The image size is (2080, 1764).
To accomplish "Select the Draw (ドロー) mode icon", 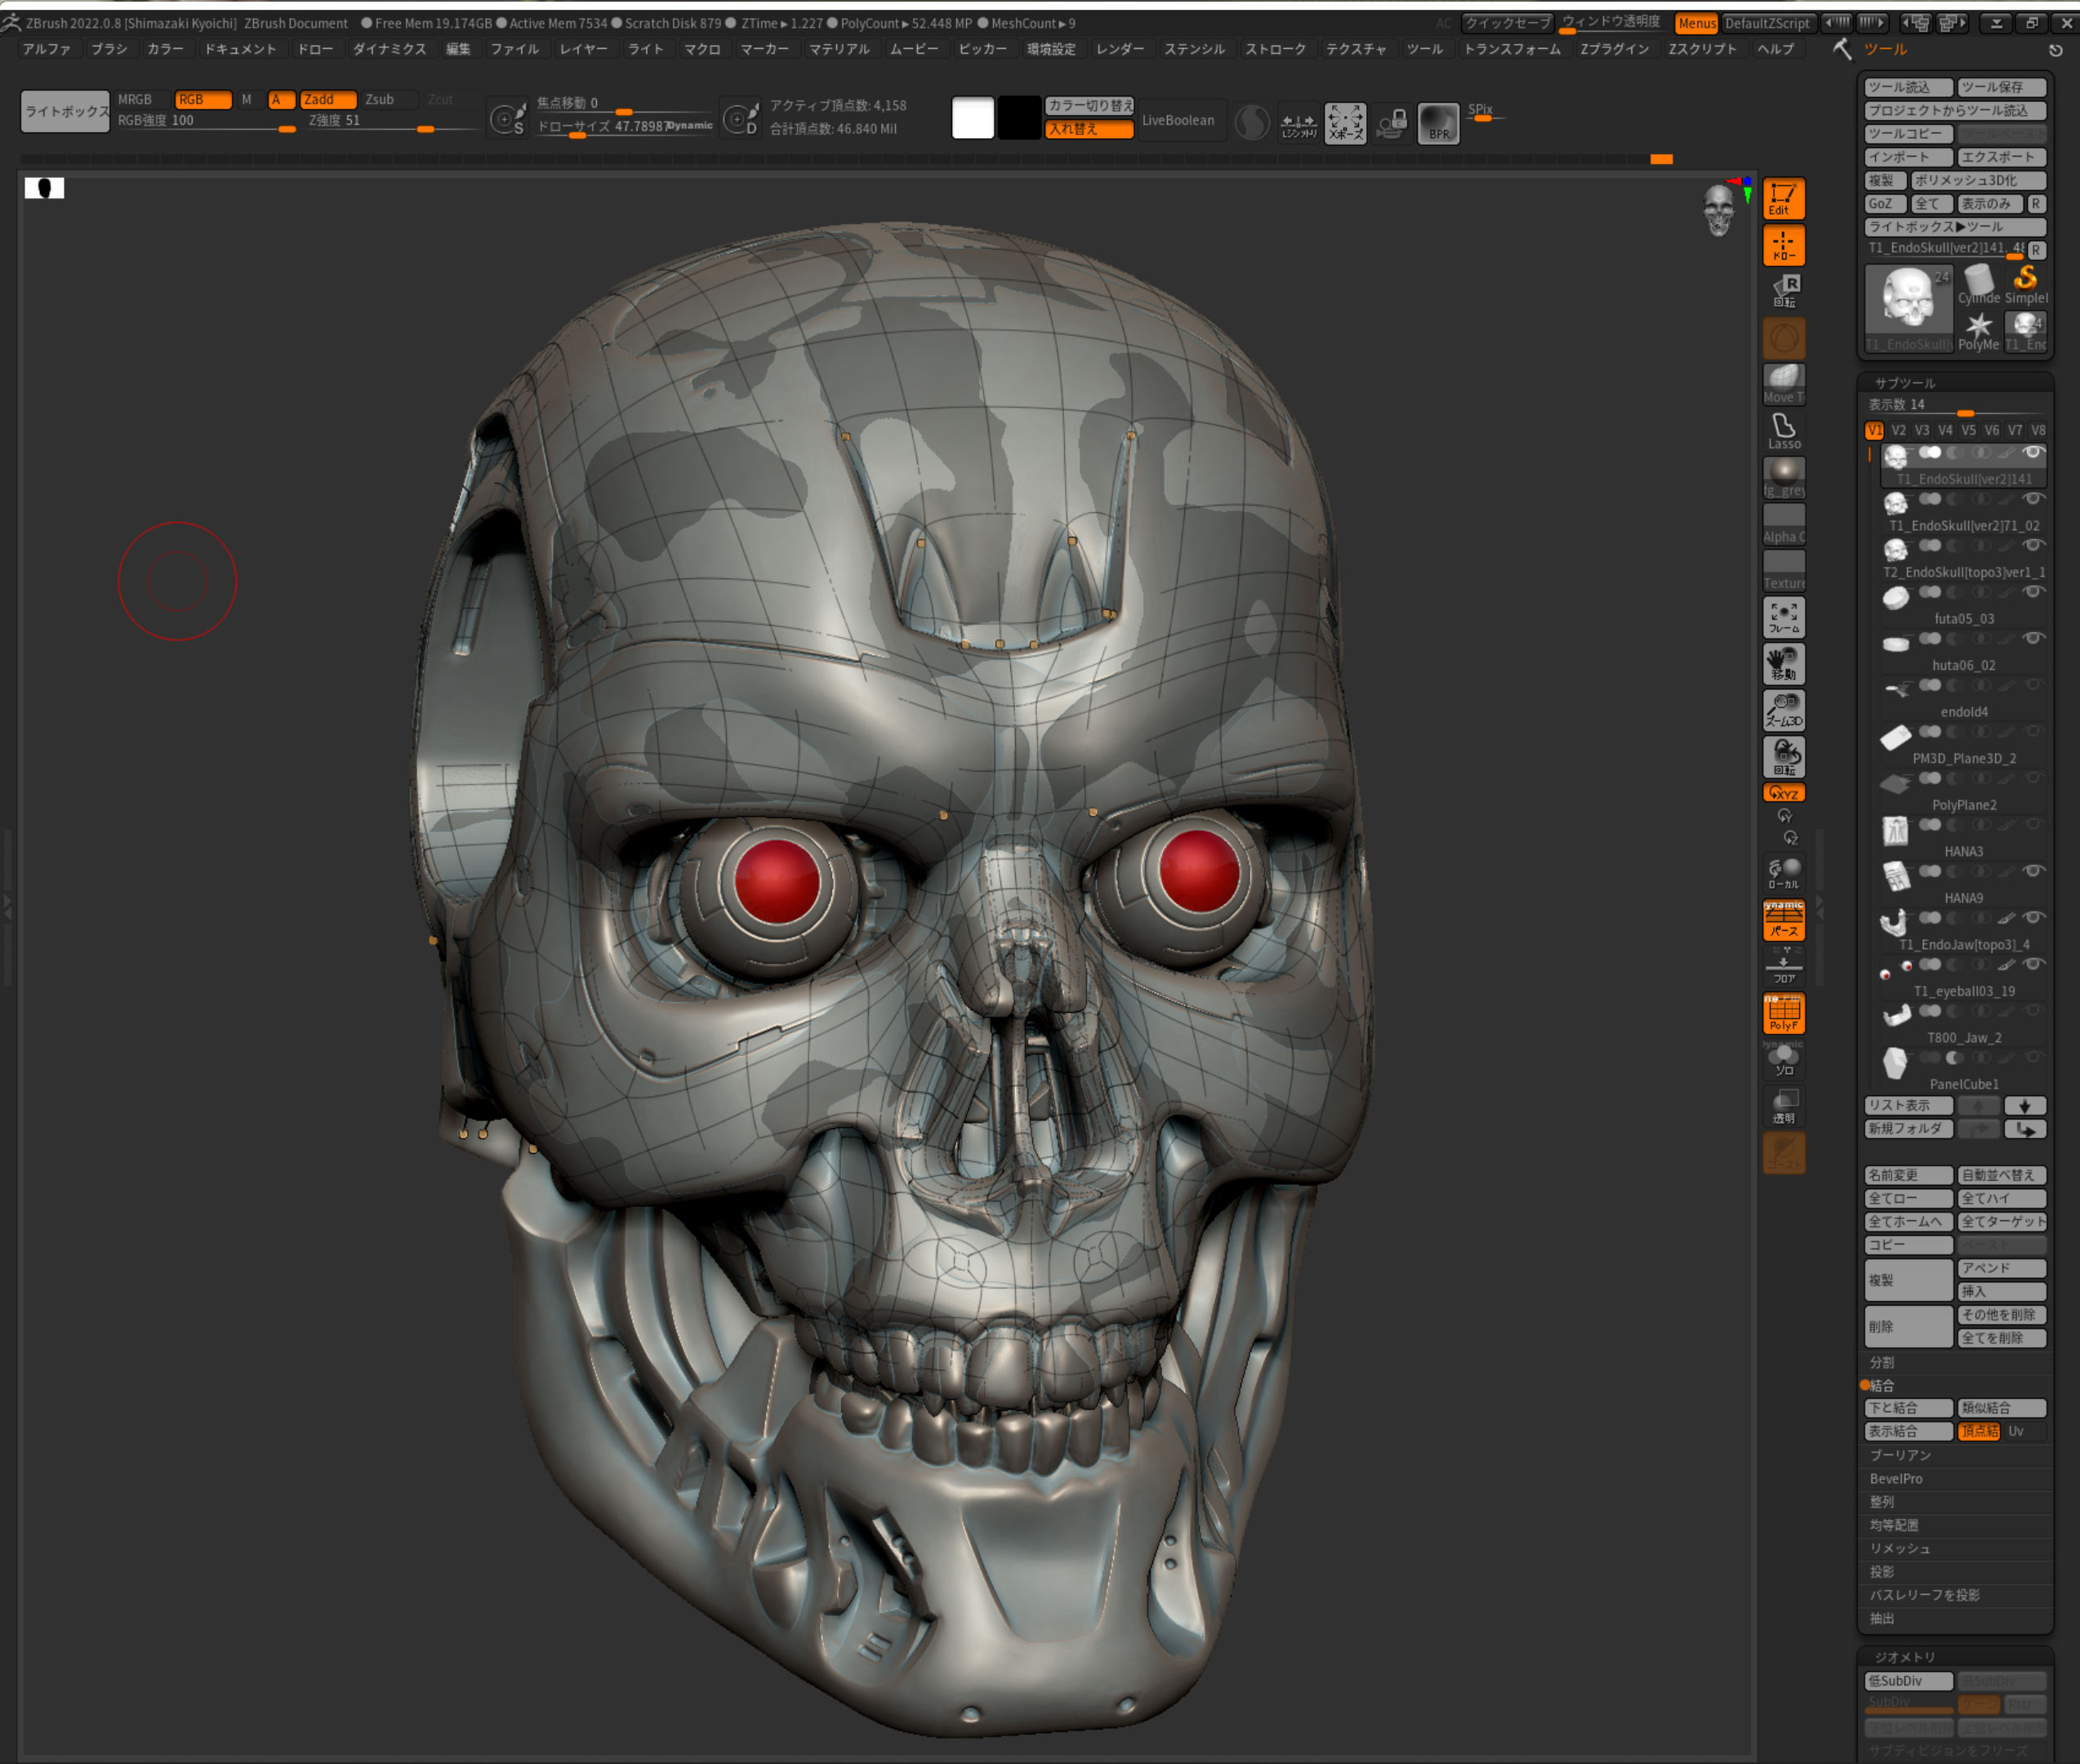I will coord(1783,245).
